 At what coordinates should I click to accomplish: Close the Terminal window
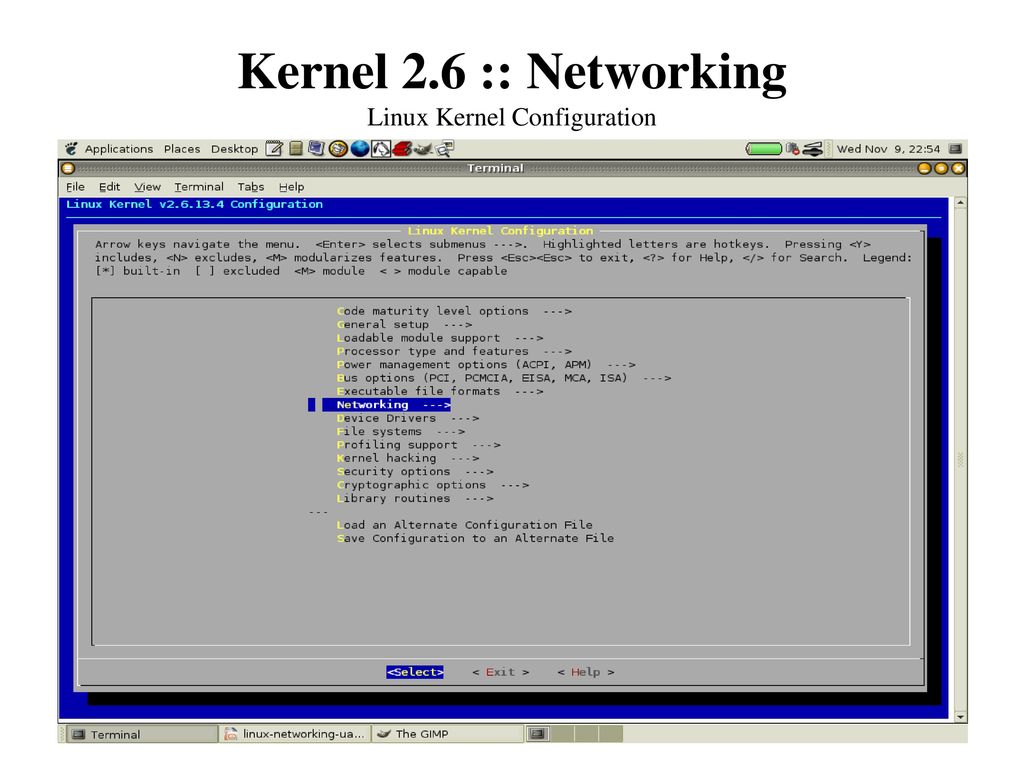[x=958, y=168]
